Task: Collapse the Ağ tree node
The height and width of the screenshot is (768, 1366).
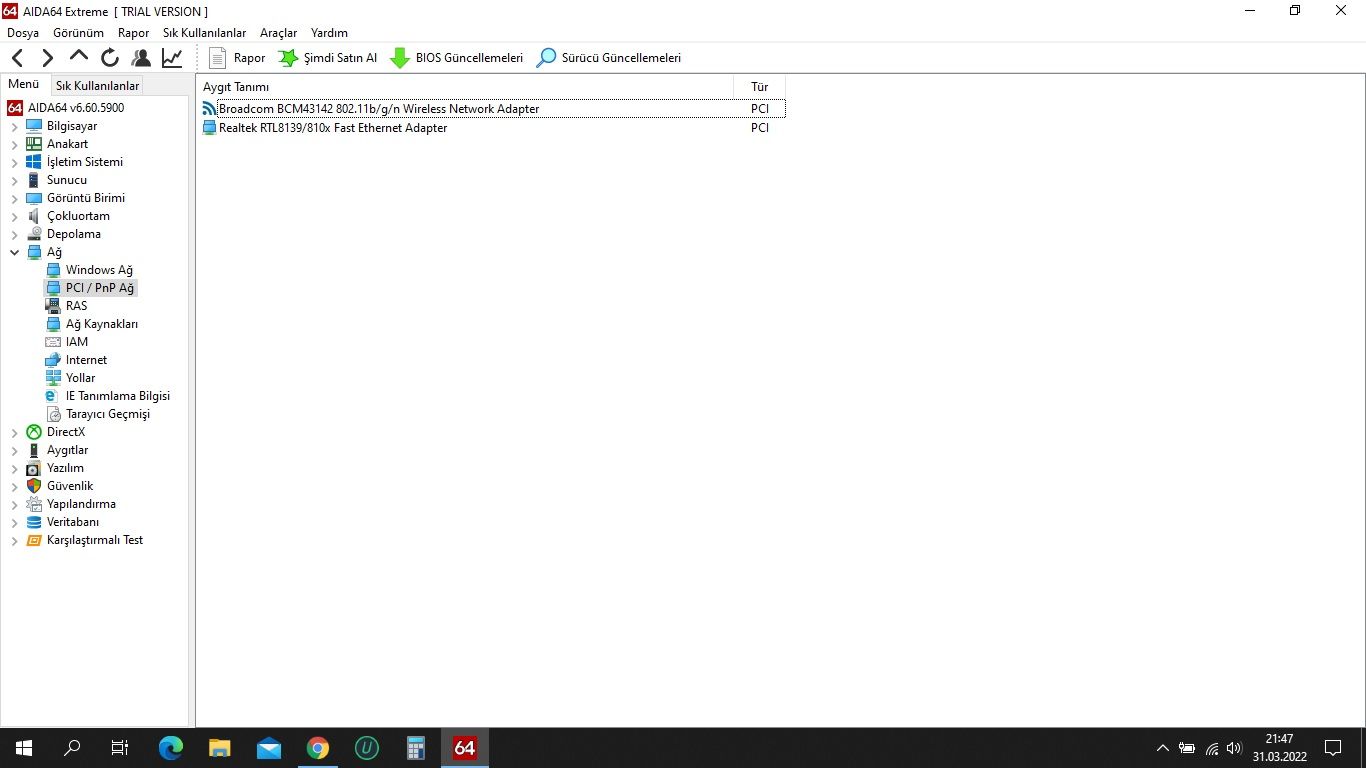Action: click(14, 253)
